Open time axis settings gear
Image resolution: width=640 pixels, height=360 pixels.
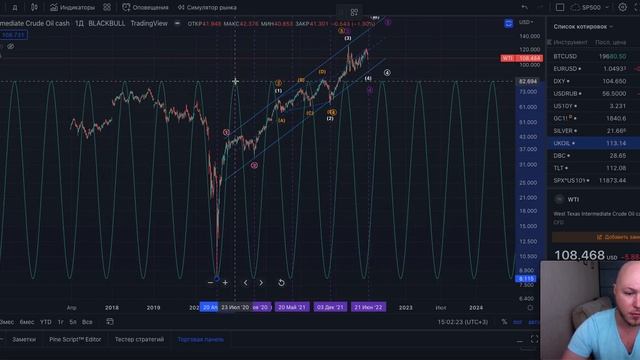(x=530, y=308)
